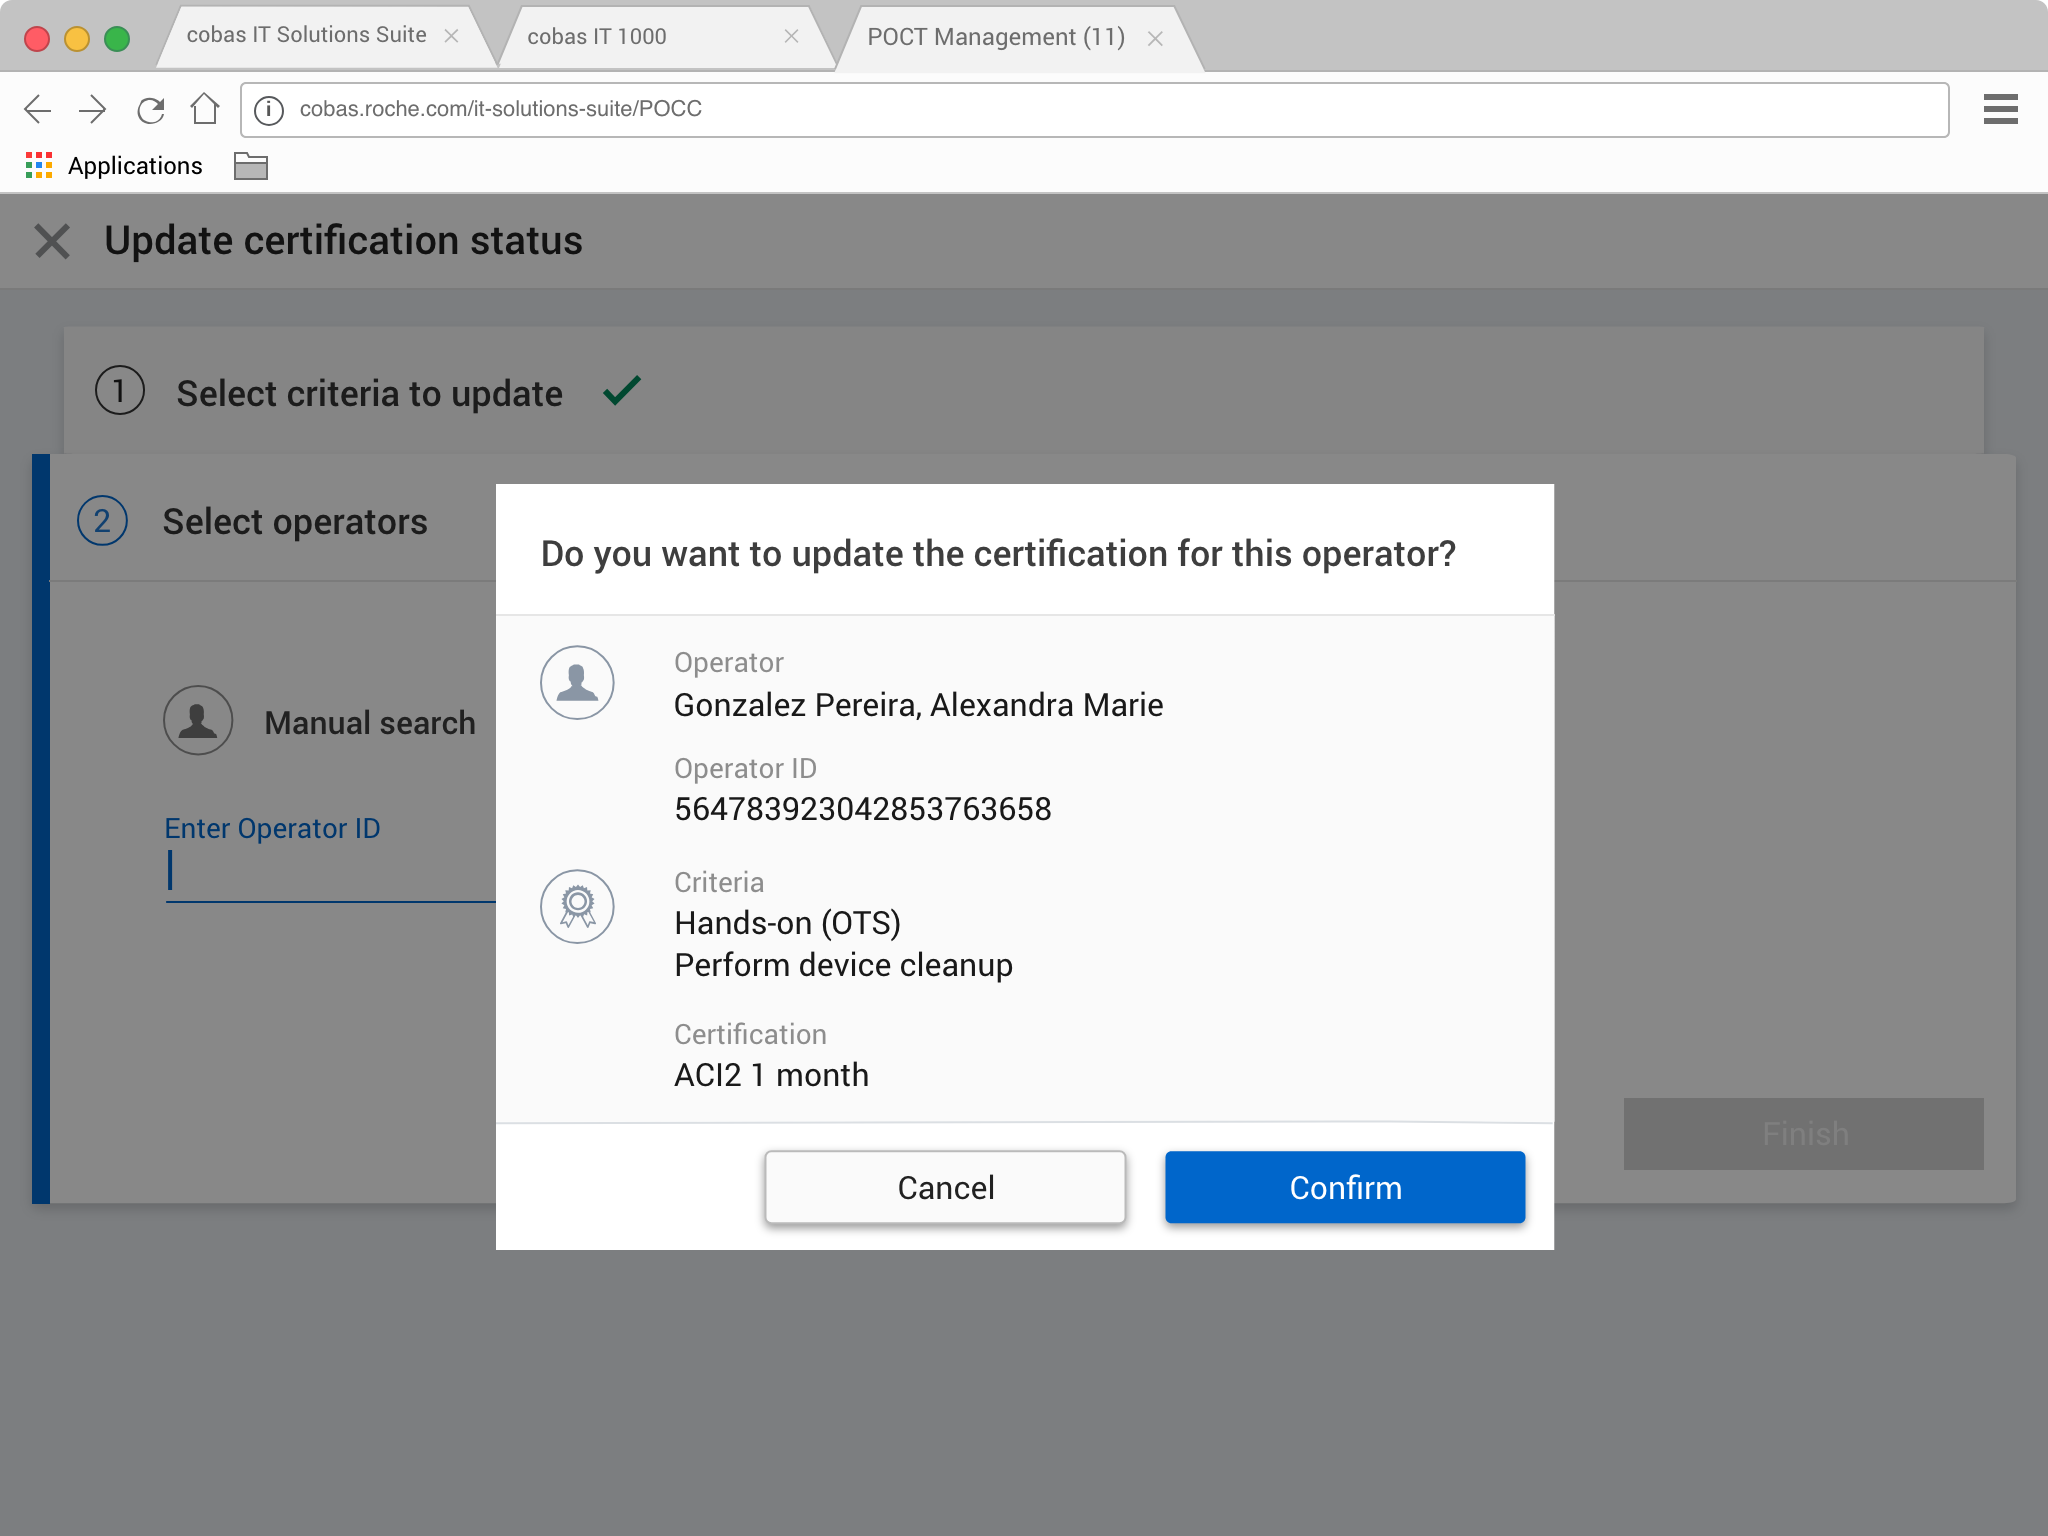Click the site info icon in address bar
Image resolution: width=2048 pixels, height=1536 pixels.
269,109
